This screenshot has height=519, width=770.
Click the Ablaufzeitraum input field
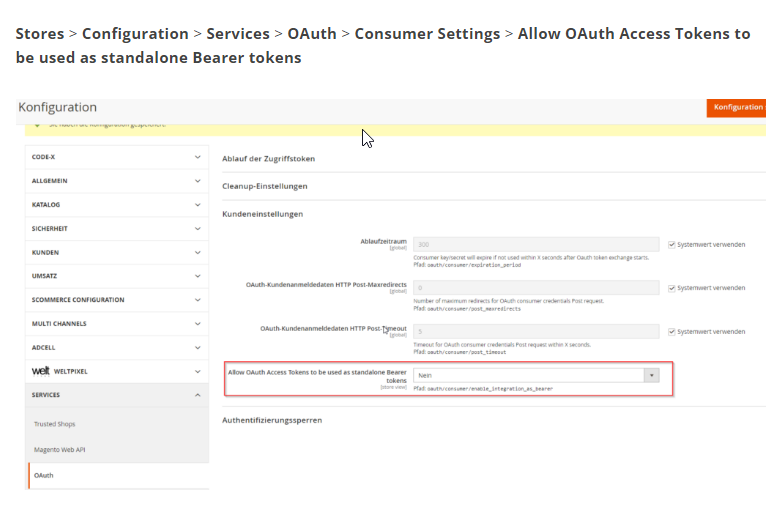point(536,244)
